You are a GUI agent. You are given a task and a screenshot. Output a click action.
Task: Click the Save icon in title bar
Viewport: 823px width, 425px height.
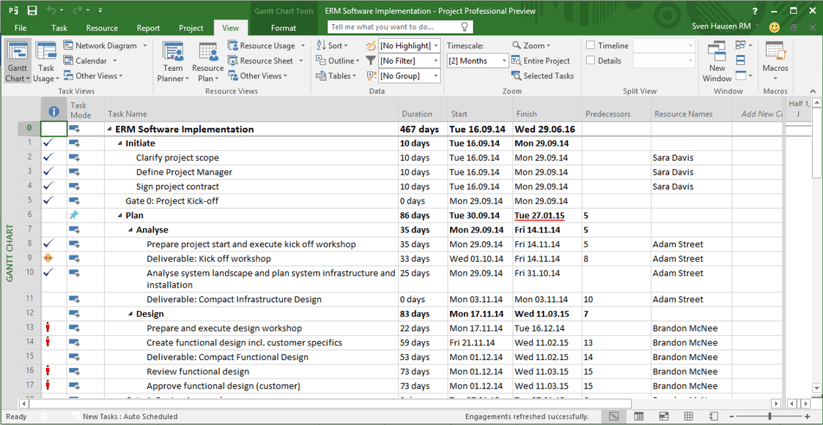pos(32,11)
